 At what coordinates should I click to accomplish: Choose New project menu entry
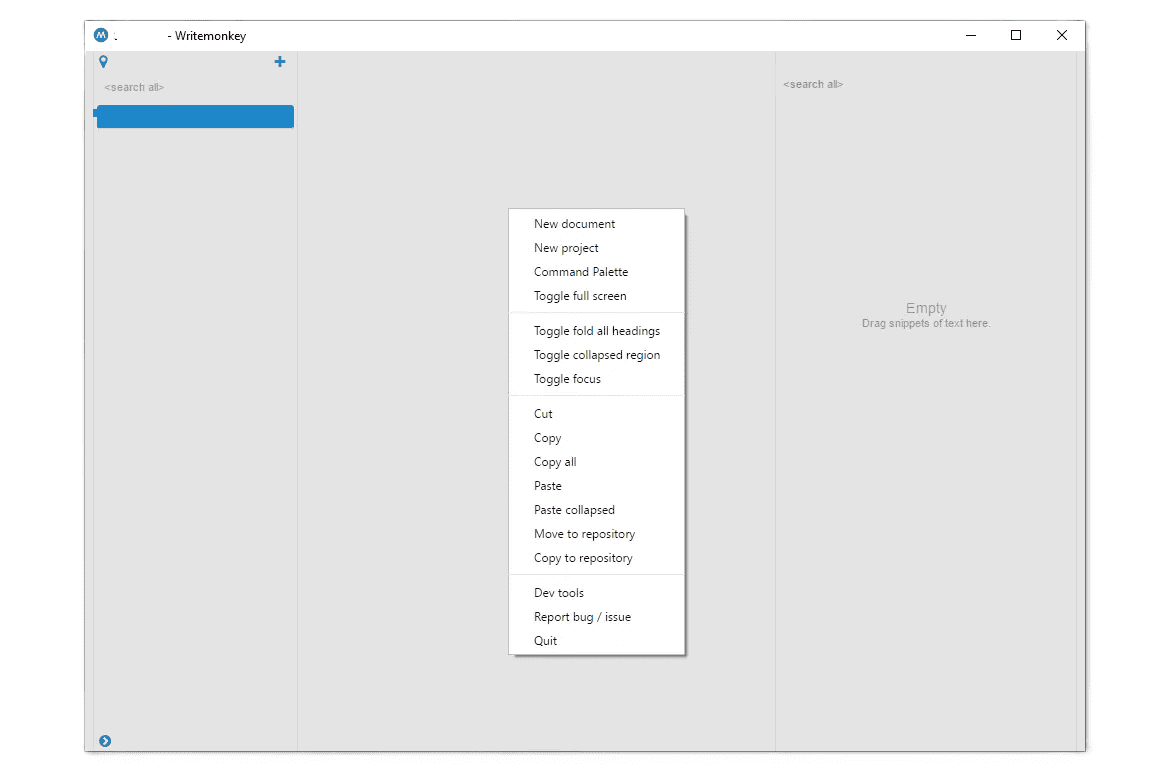[x=596, y=248]
